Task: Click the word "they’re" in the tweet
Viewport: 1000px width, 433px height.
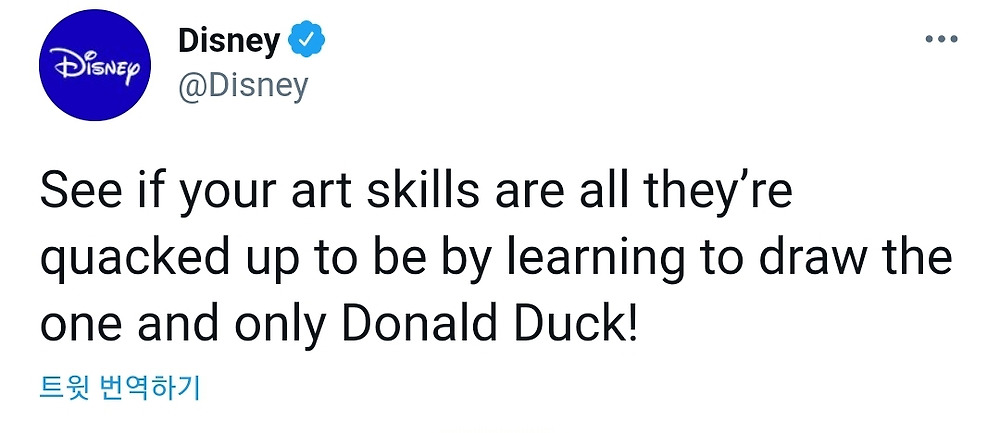Action: 730,191
